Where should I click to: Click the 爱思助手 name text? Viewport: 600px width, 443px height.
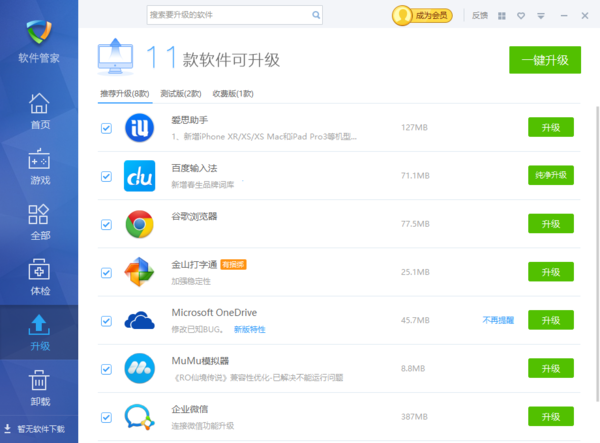tap(190, 120)
